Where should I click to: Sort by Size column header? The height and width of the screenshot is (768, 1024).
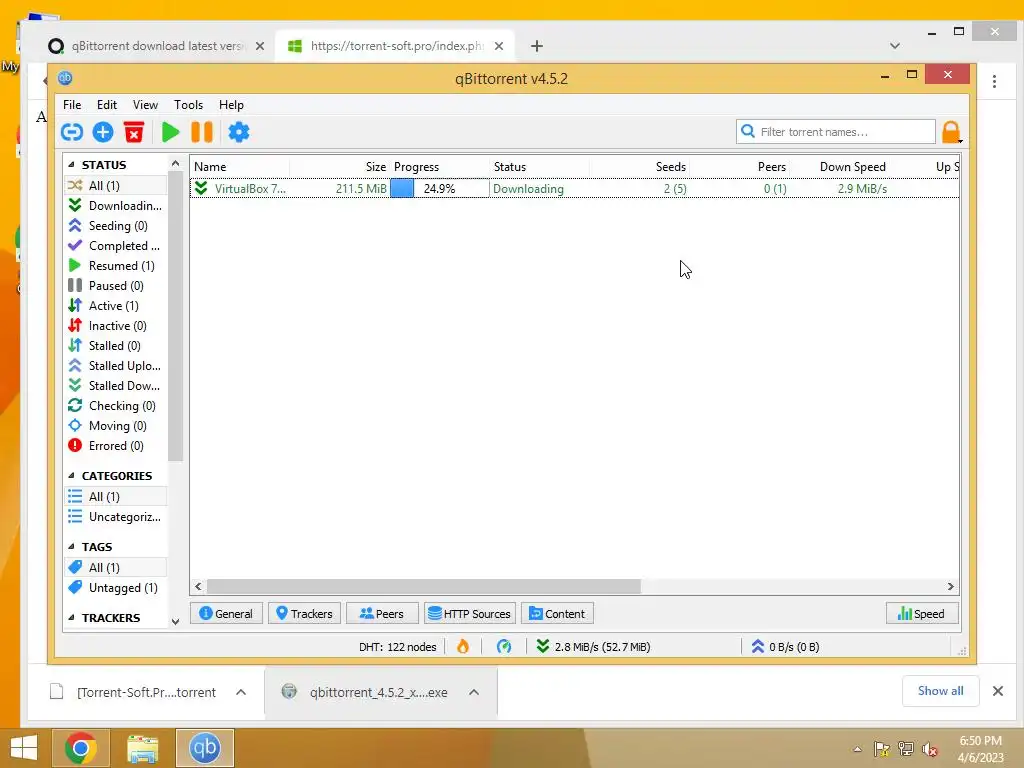point(340,167)
